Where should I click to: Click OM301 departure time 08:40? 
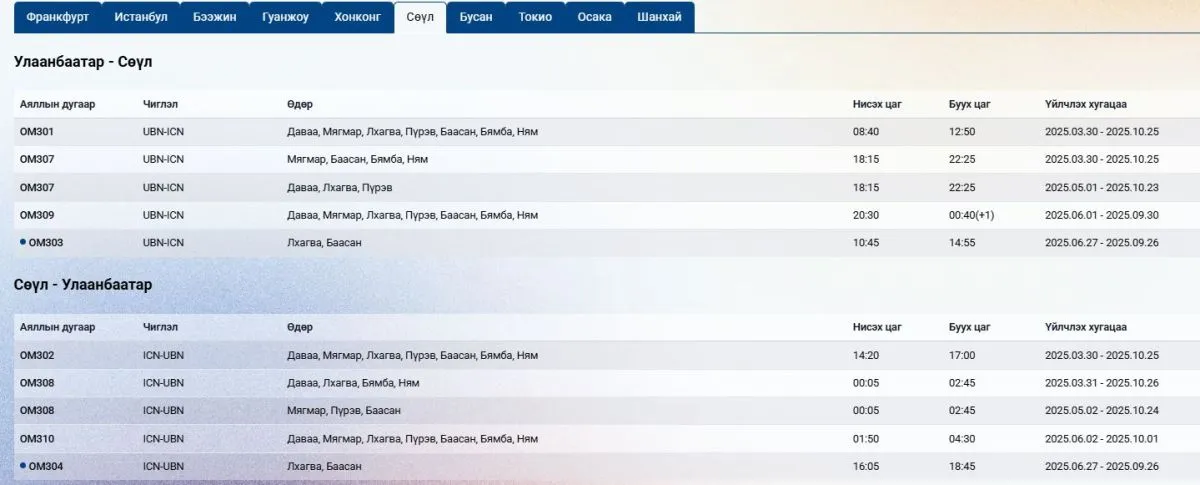click(x=866, y=132)
